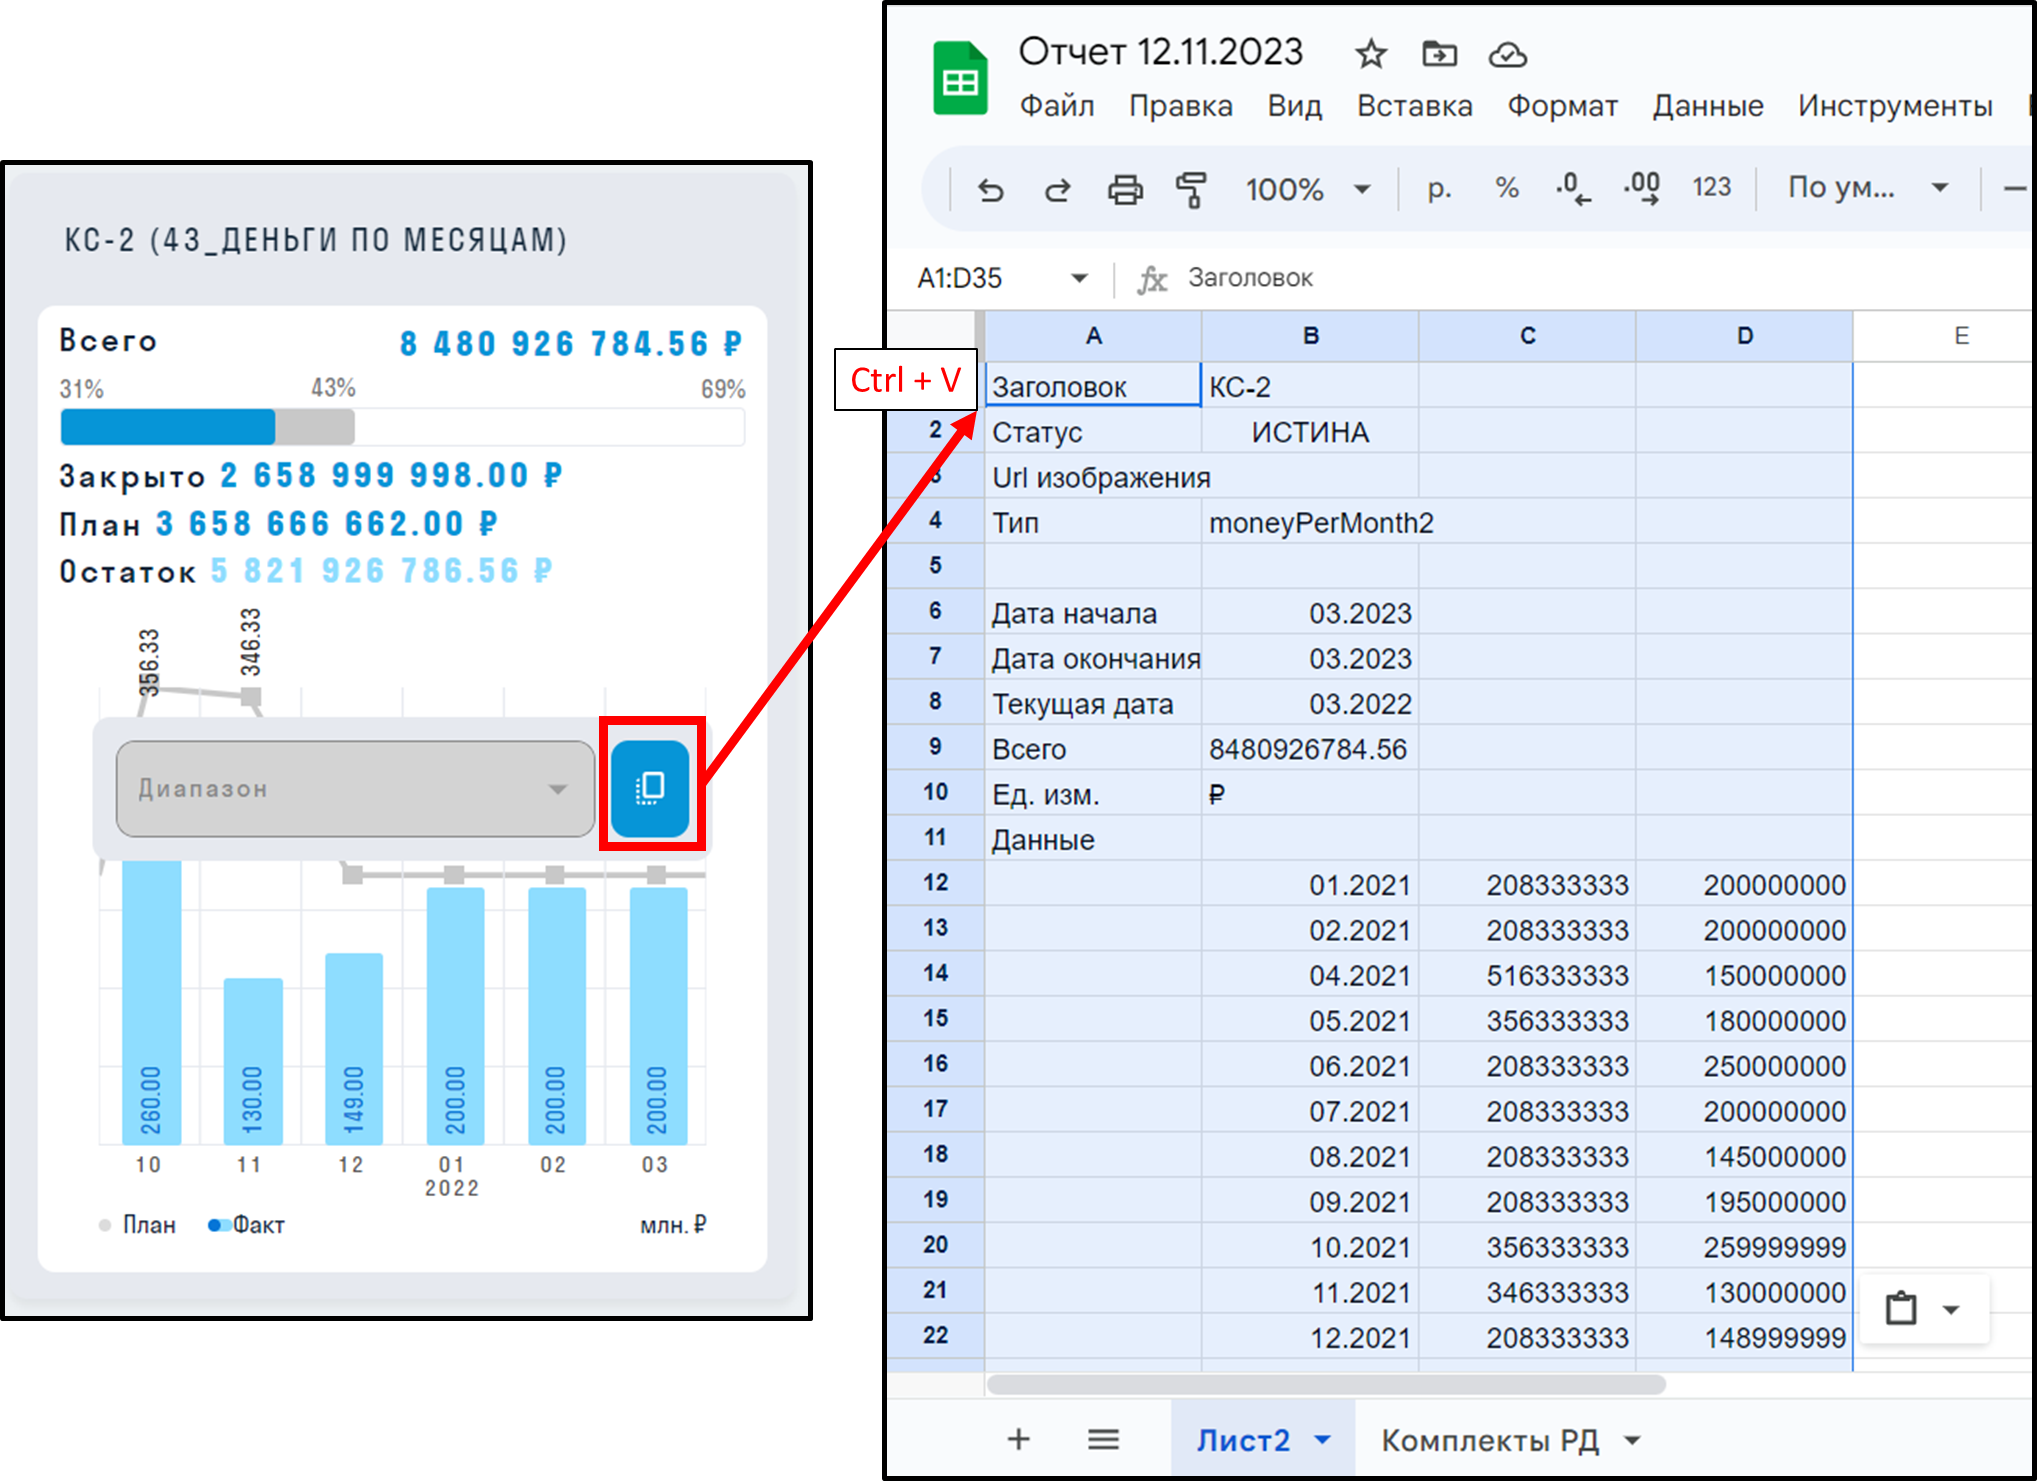The image size is (2037, 1481).
Task: Click the Дата начала cell
Action: click(1093, 613)
